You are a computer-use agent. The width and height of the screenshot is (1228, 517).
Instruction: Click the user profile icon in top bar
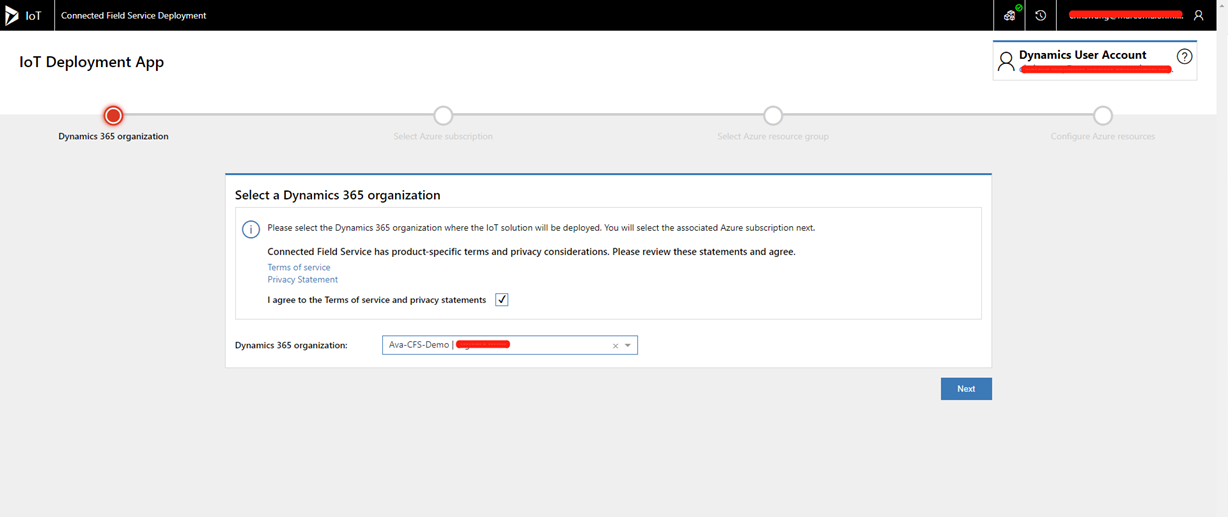point(1199,16)
